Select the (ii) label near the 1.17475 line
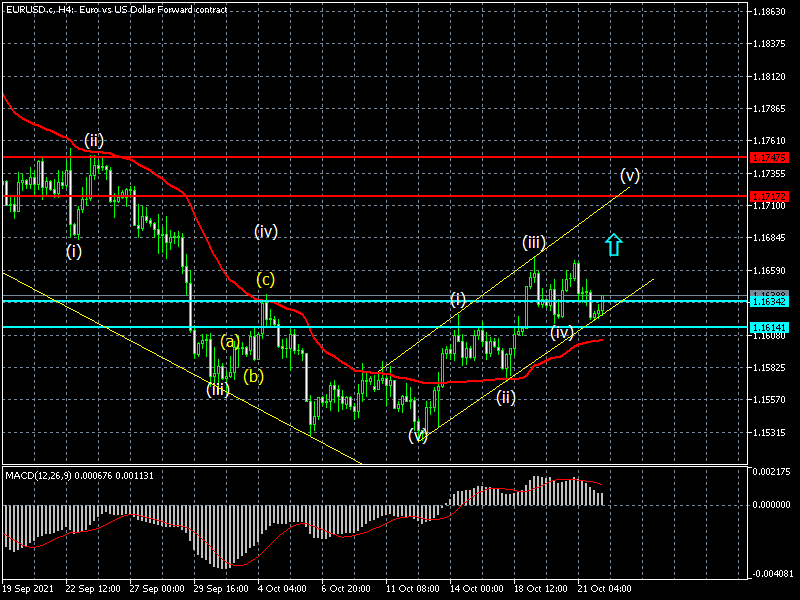Screen dimensions: 800x600 [94, 140]
